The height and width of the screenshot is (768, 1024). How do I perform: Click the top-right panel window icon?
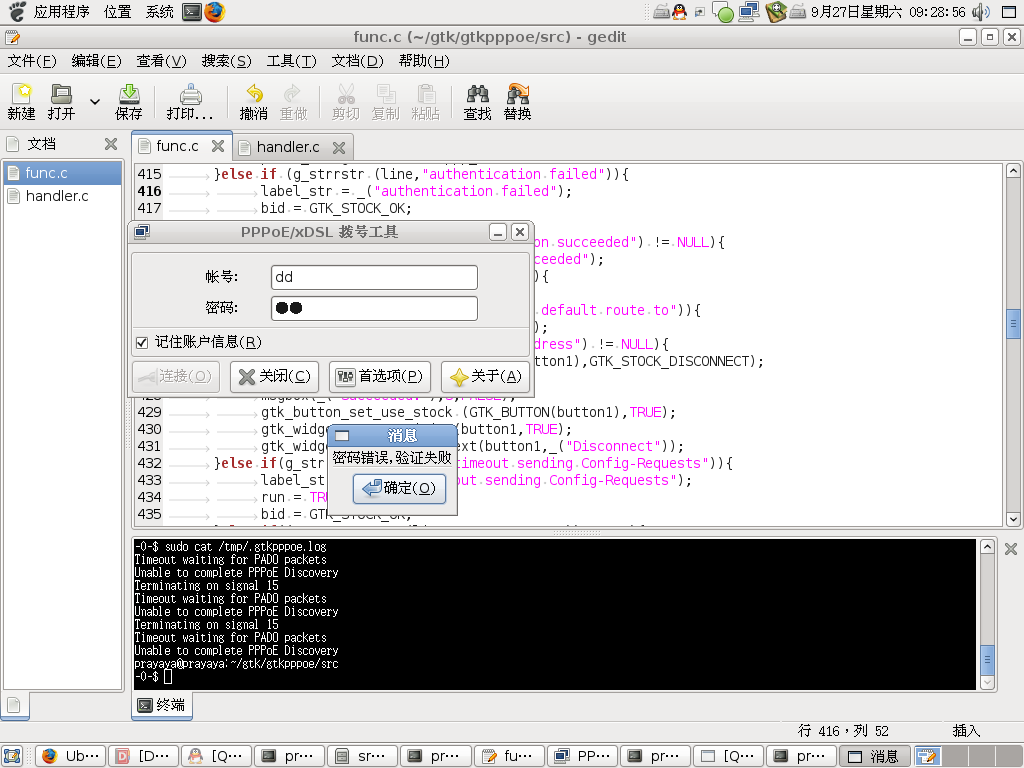[x=1010, y=12]
